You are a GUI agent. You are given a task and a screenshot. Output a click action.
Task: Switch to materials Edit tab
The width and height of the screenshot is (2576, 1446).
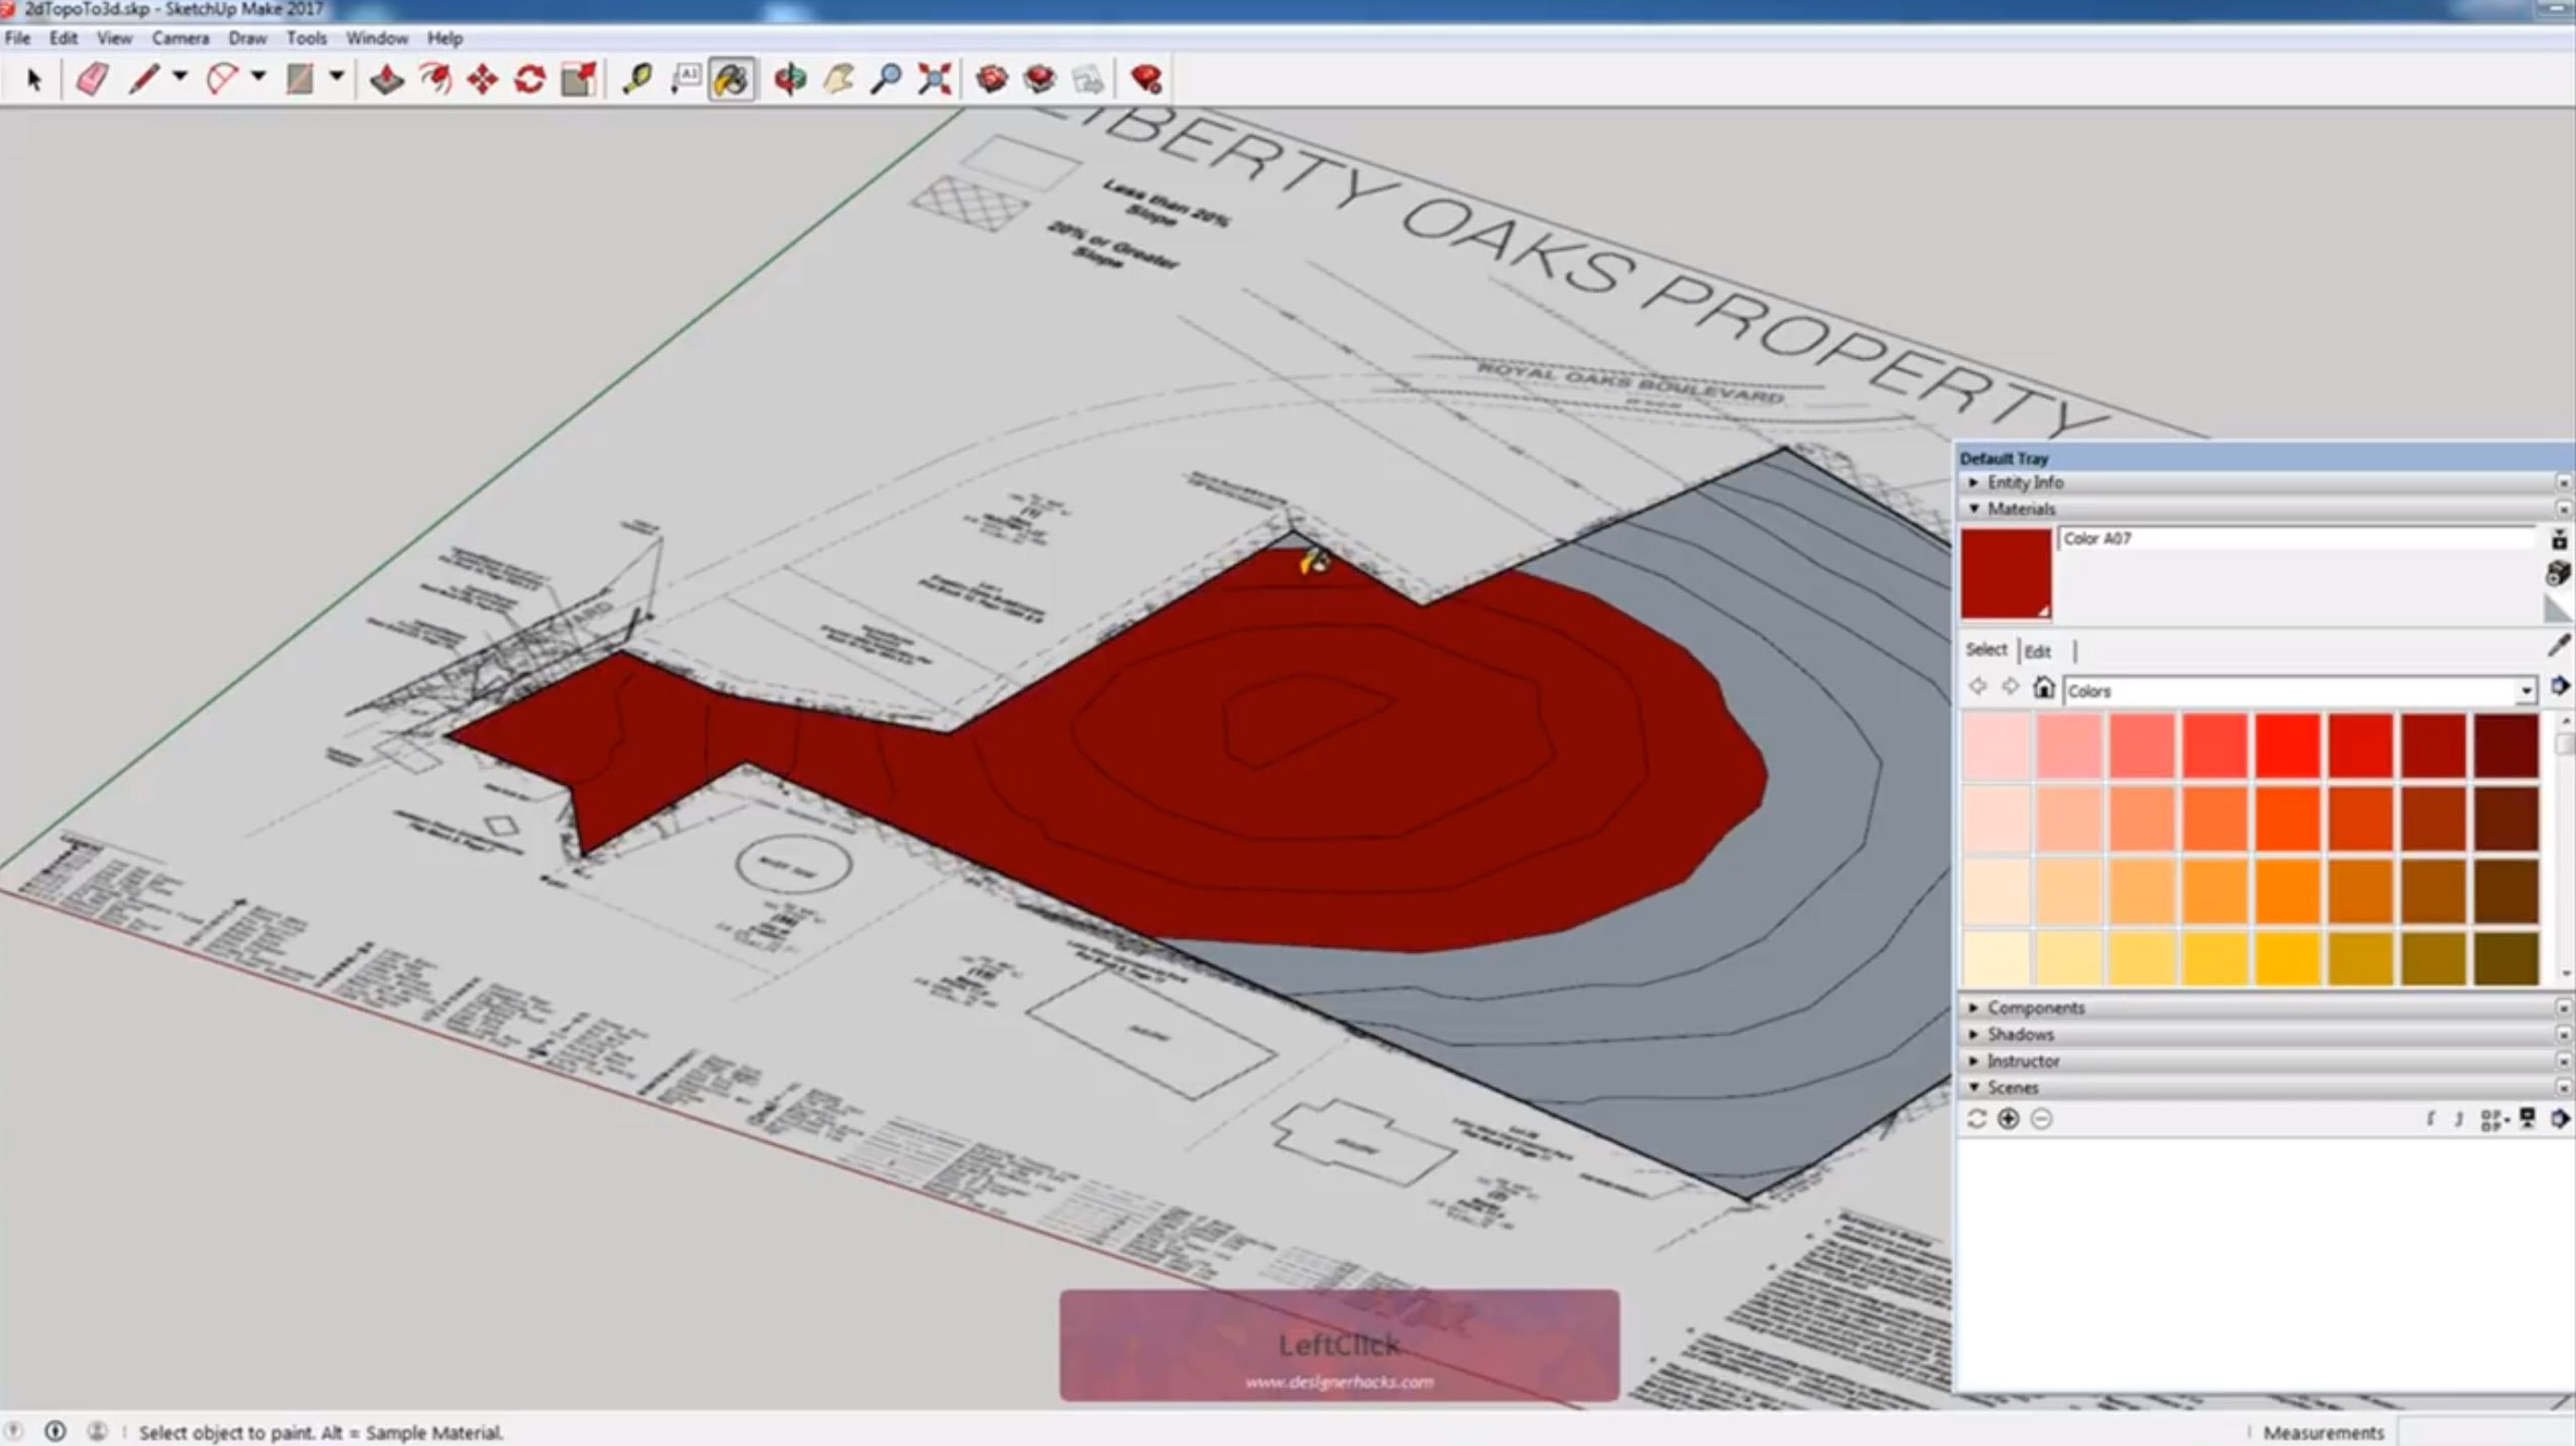click(x=2037, y=652)
